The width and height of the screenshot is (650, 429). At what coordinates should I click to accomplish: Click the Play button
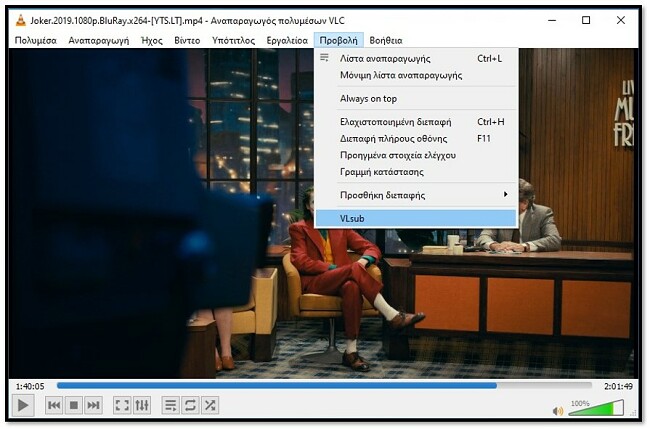click(x=23, y=405)
